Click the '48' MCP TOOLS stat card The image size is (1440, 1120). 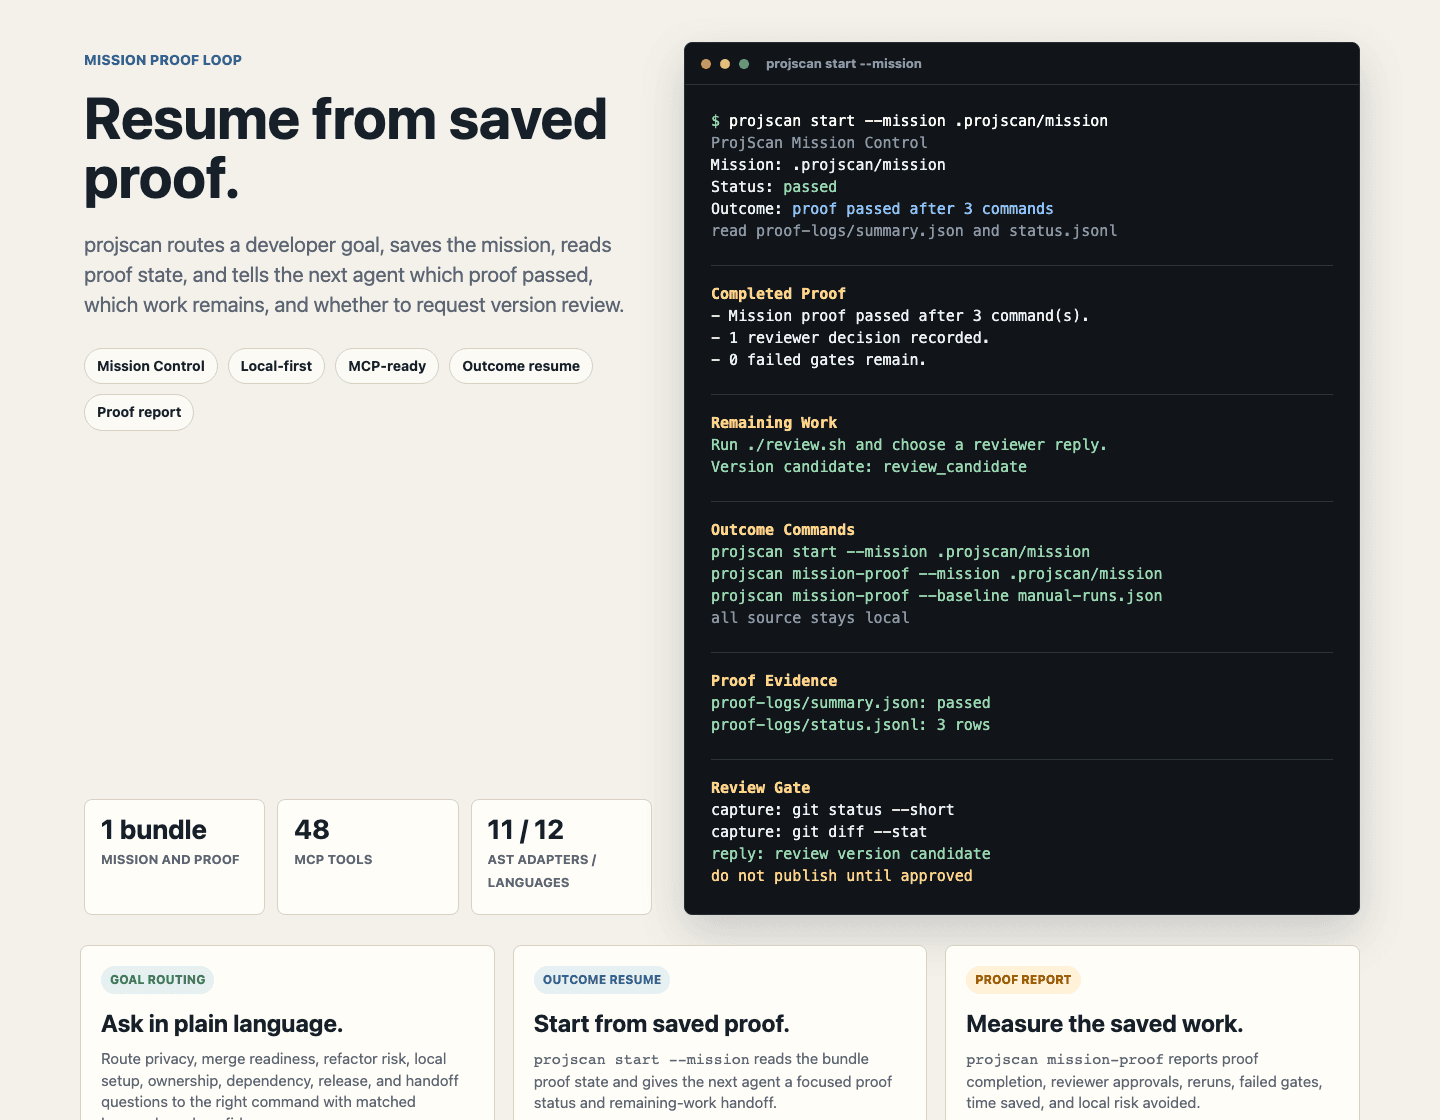point(368,857)
